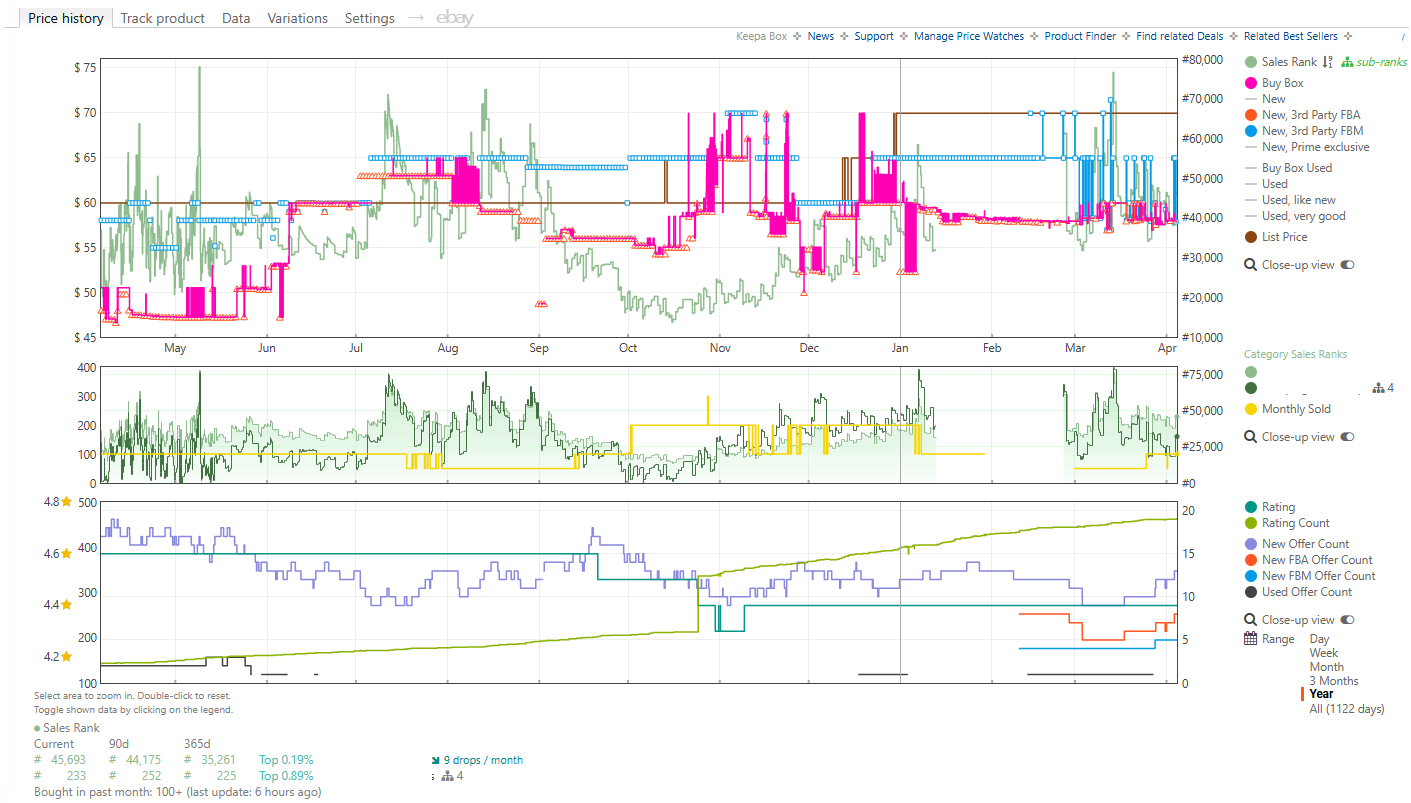Set the range to All (1122 days)

pos(1347,709)
